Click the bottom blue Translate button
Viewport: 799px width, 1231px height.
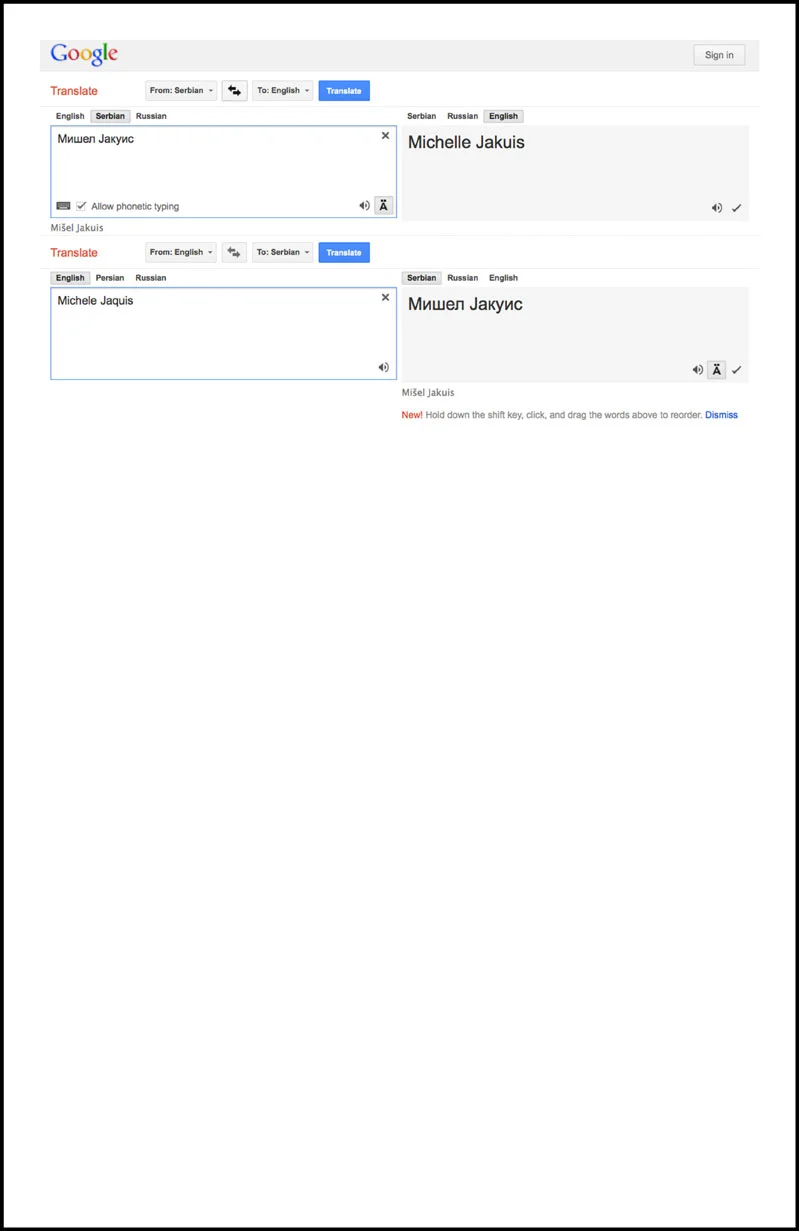(x=344, y=253)
